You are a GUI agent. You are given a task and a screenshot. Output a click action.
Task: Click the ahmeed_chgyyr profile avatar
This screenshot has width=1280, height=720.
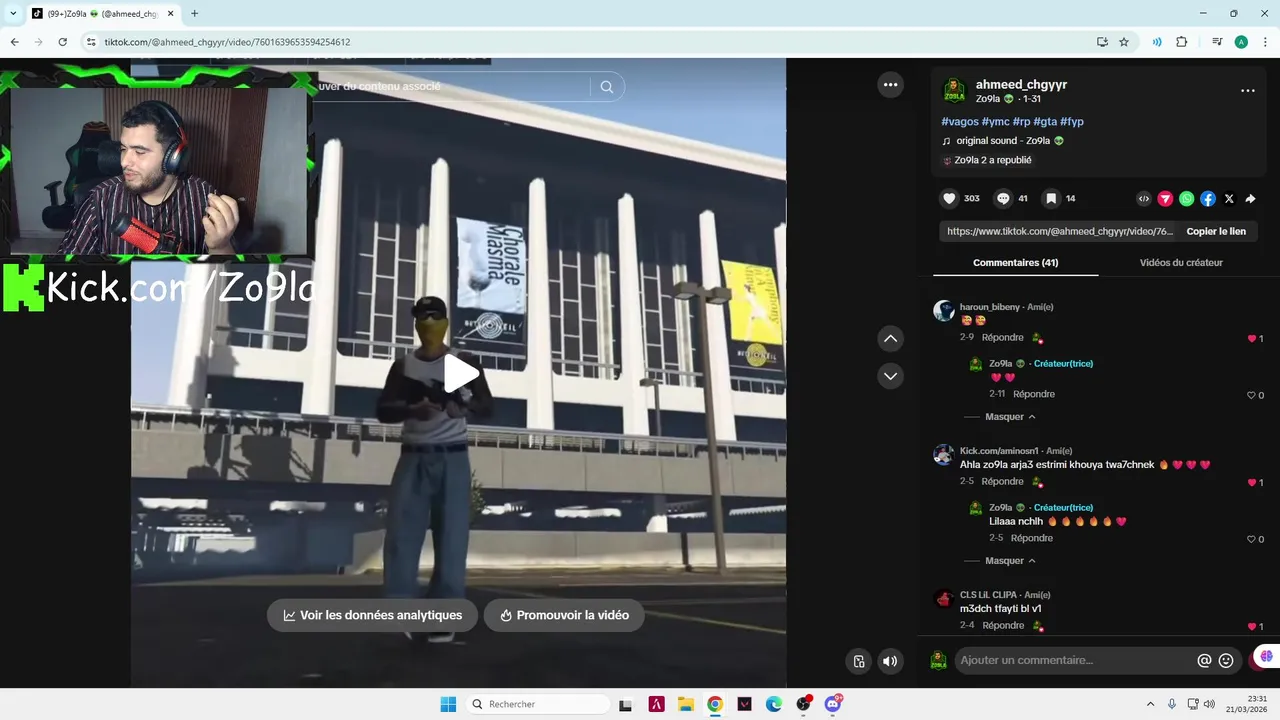pos(955,91)
